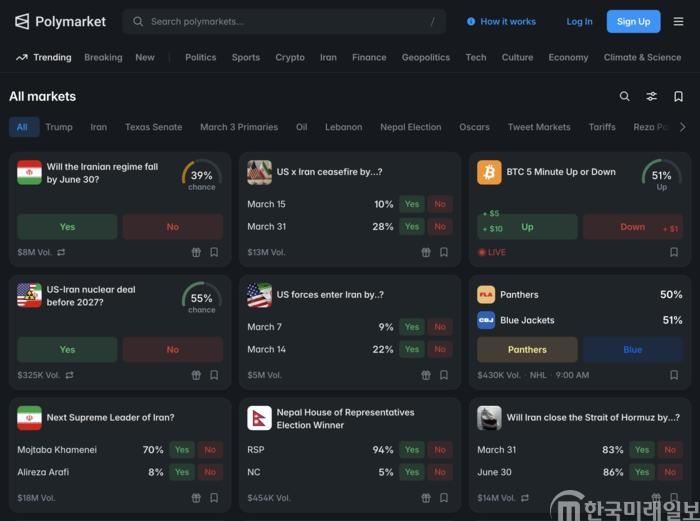Select the Trump filter chip
700x521 pixels.
click(x=59, y=127)
